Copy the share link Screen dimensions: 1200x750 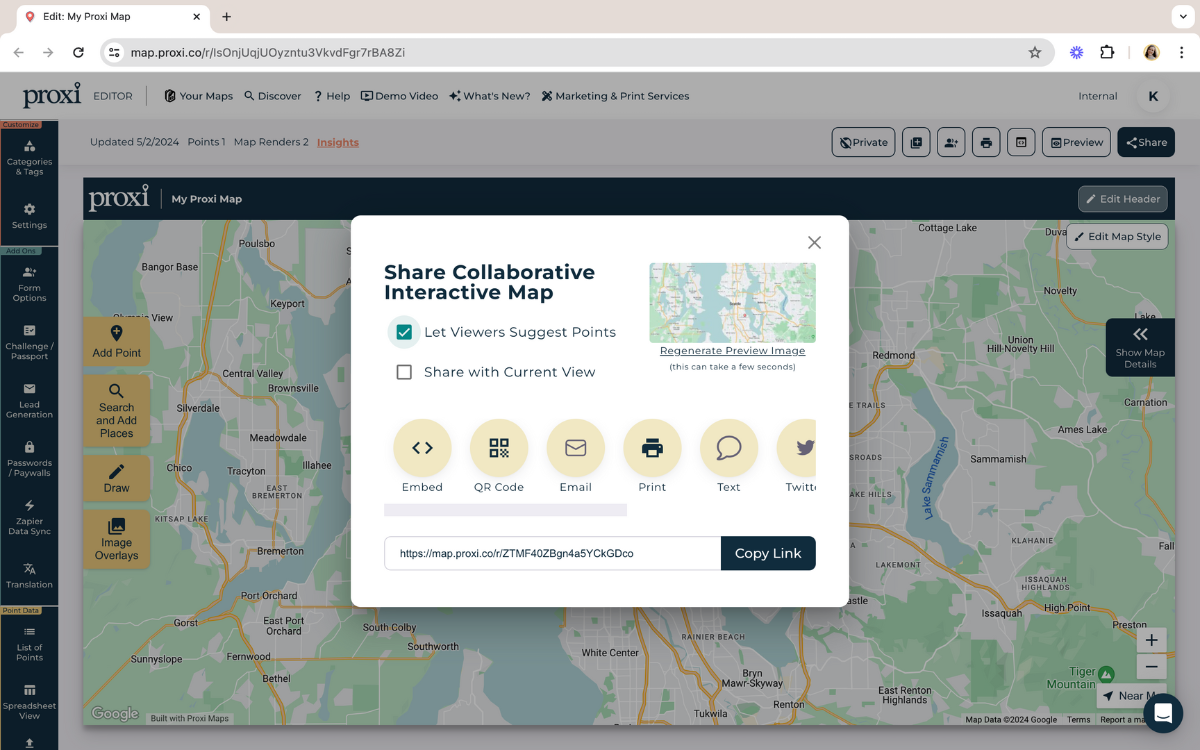coord(768,553)
